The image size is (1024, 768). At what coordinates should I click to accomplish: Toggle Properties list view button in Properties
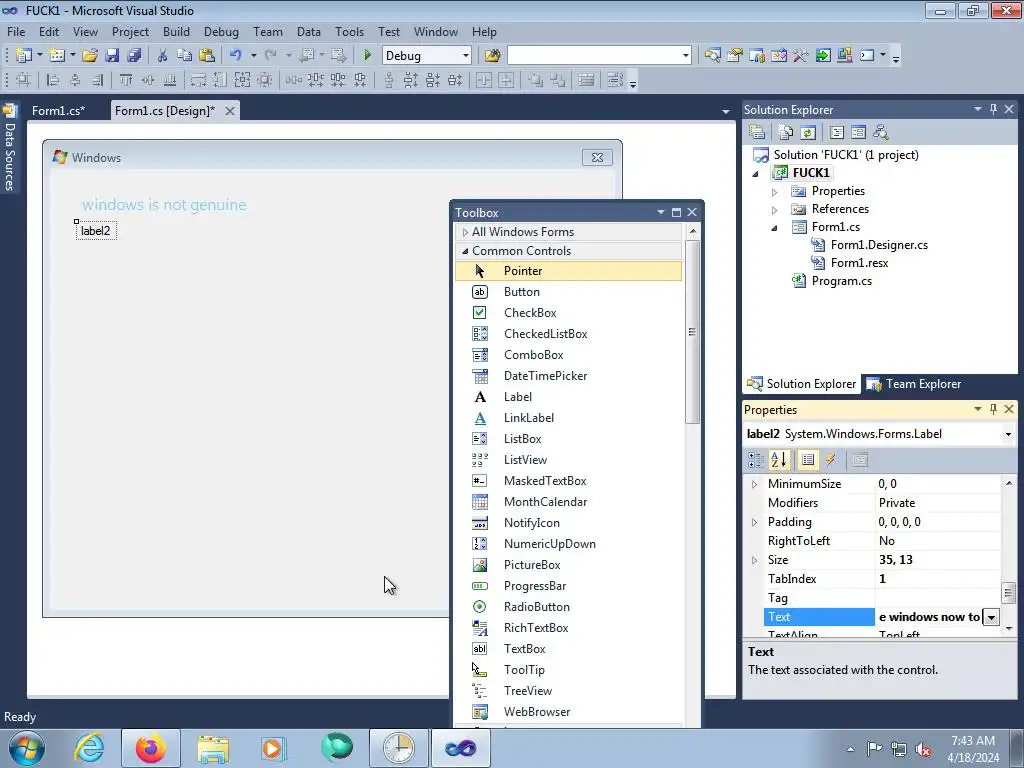[808, 460]
